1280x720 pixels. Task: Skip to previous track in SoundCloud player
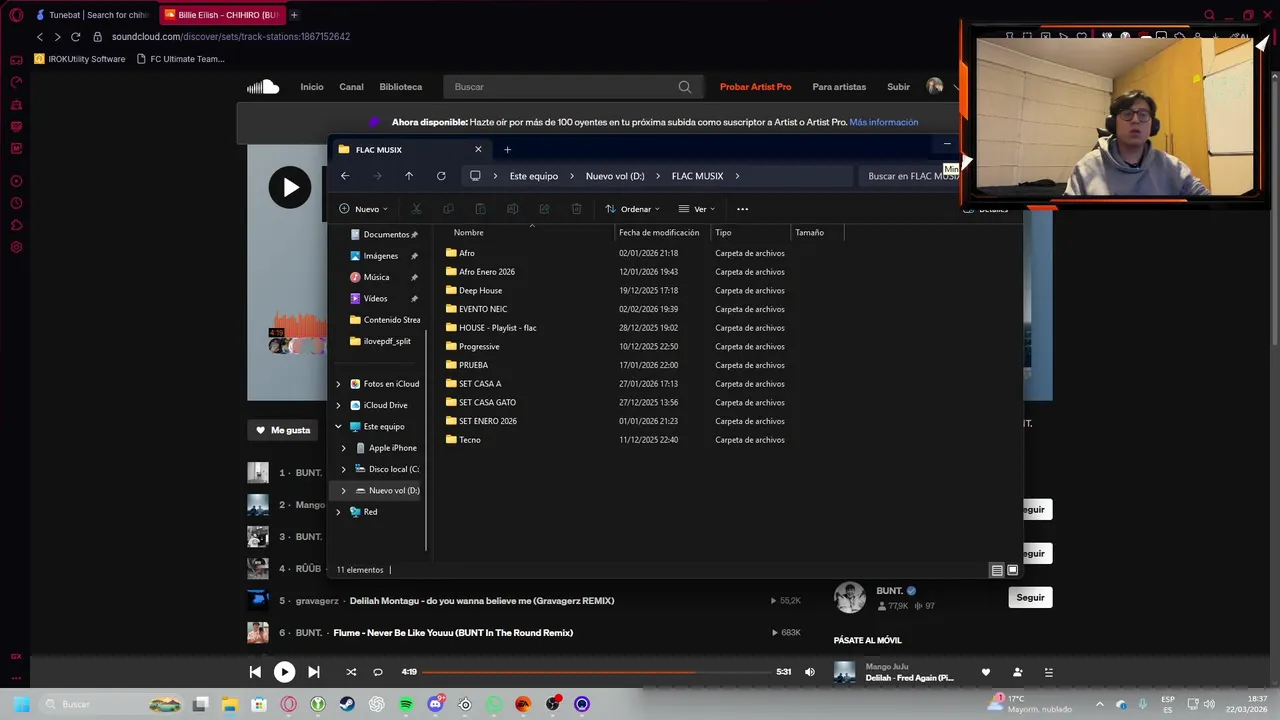click(255, 672)
